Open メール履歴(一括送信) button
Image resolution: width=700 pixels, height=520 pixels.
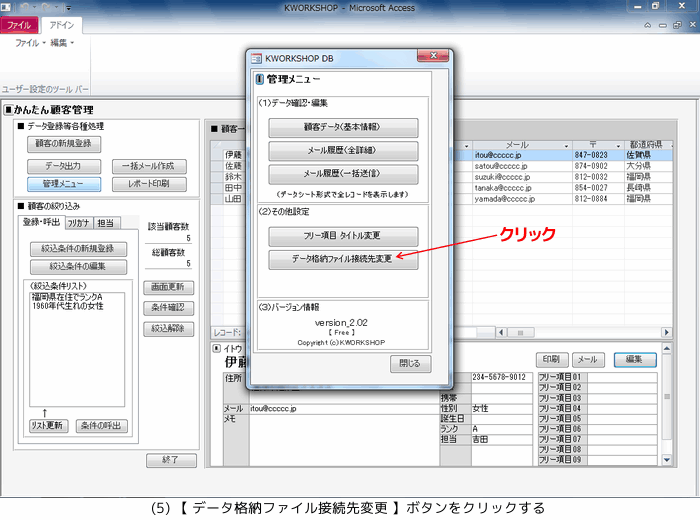pos(343,174)
